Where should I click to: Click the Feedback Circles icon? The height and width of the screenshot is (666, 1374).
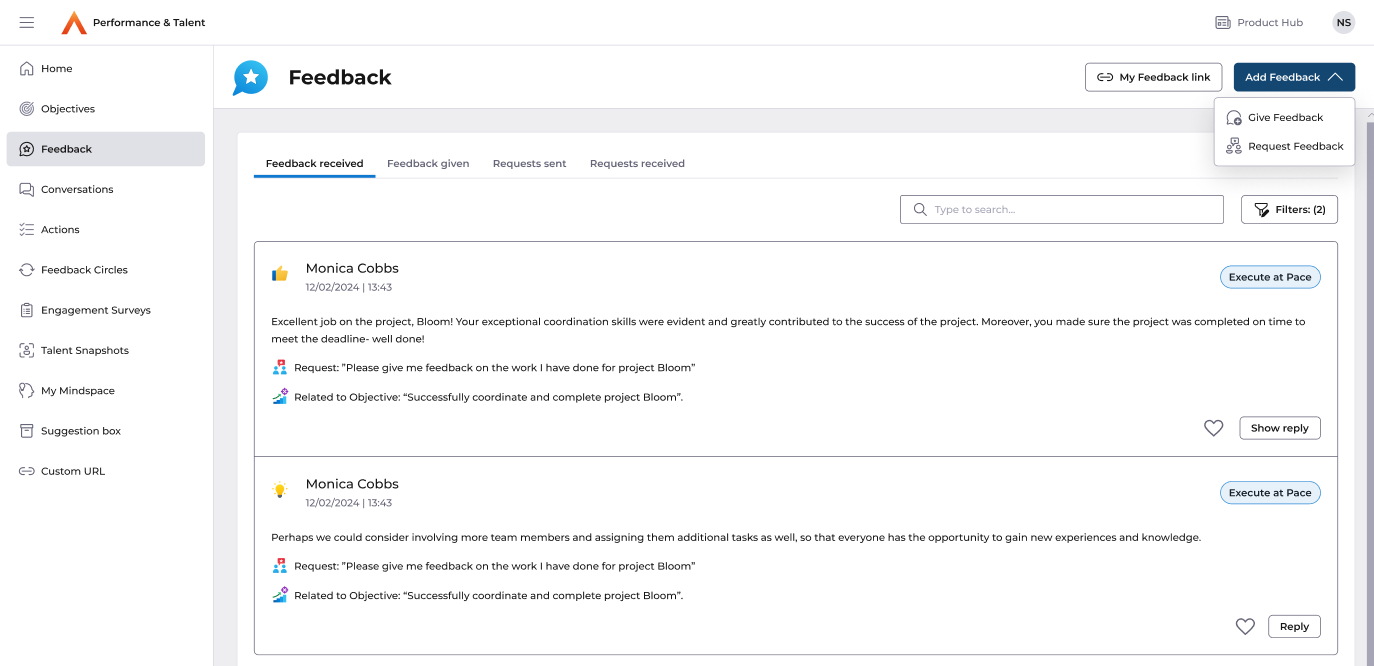pyautogui.click(x=27, y=270)
